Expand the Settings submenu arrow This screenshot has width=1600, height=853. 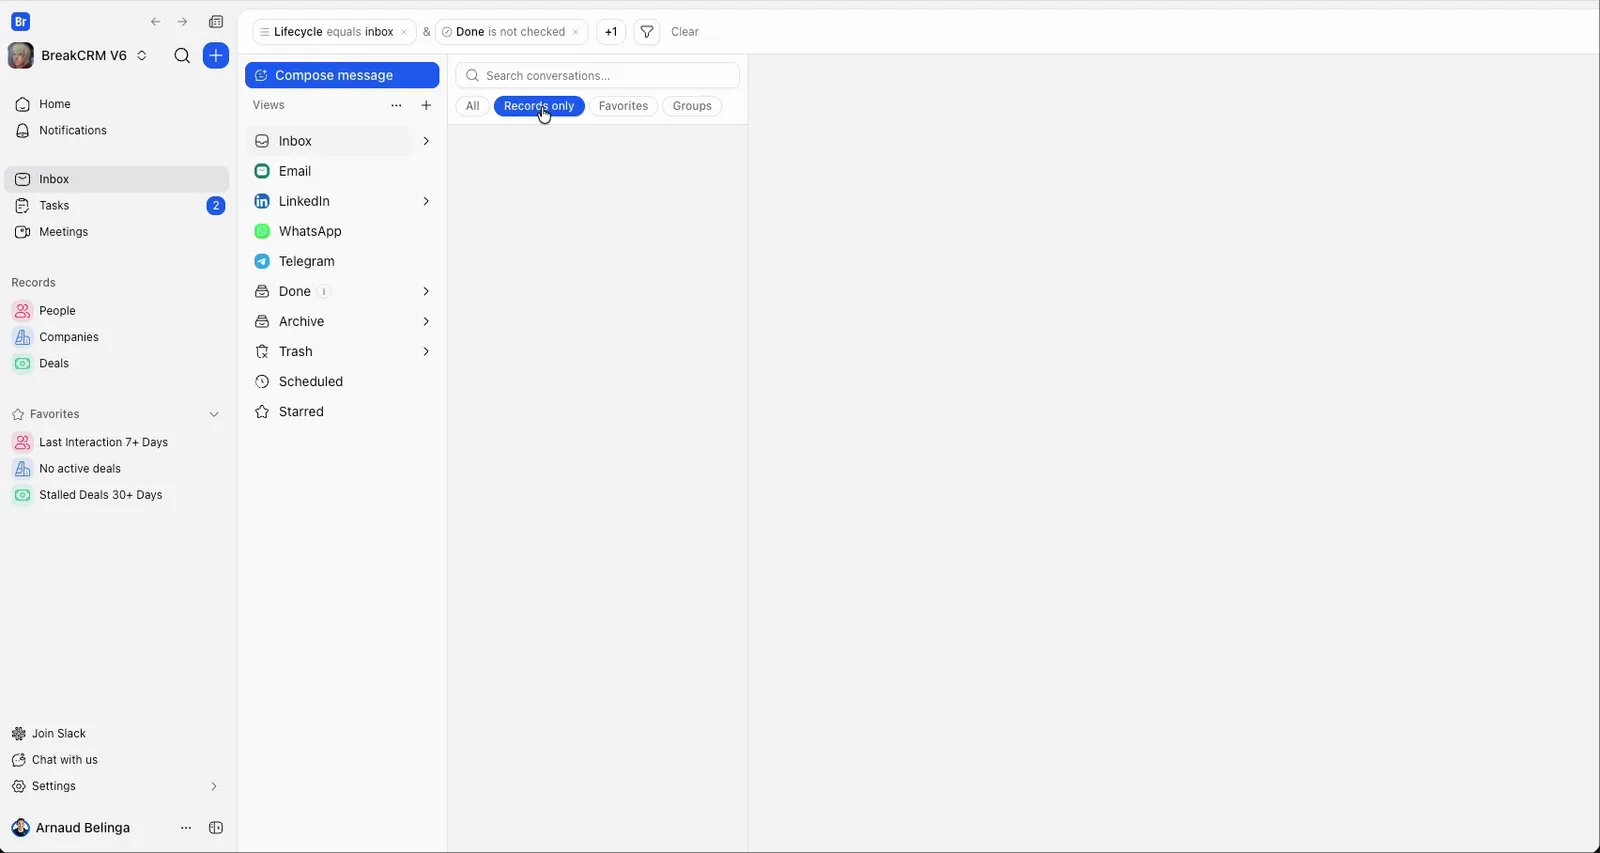(x=213, y=786)
